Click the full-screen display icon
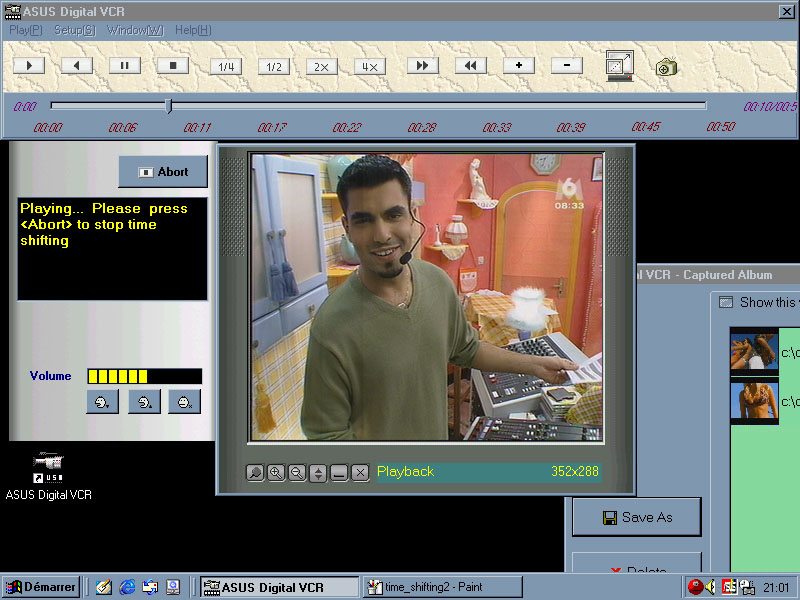Image resolution: width=800 pixels, height=600 pixels. coord(619,66)
